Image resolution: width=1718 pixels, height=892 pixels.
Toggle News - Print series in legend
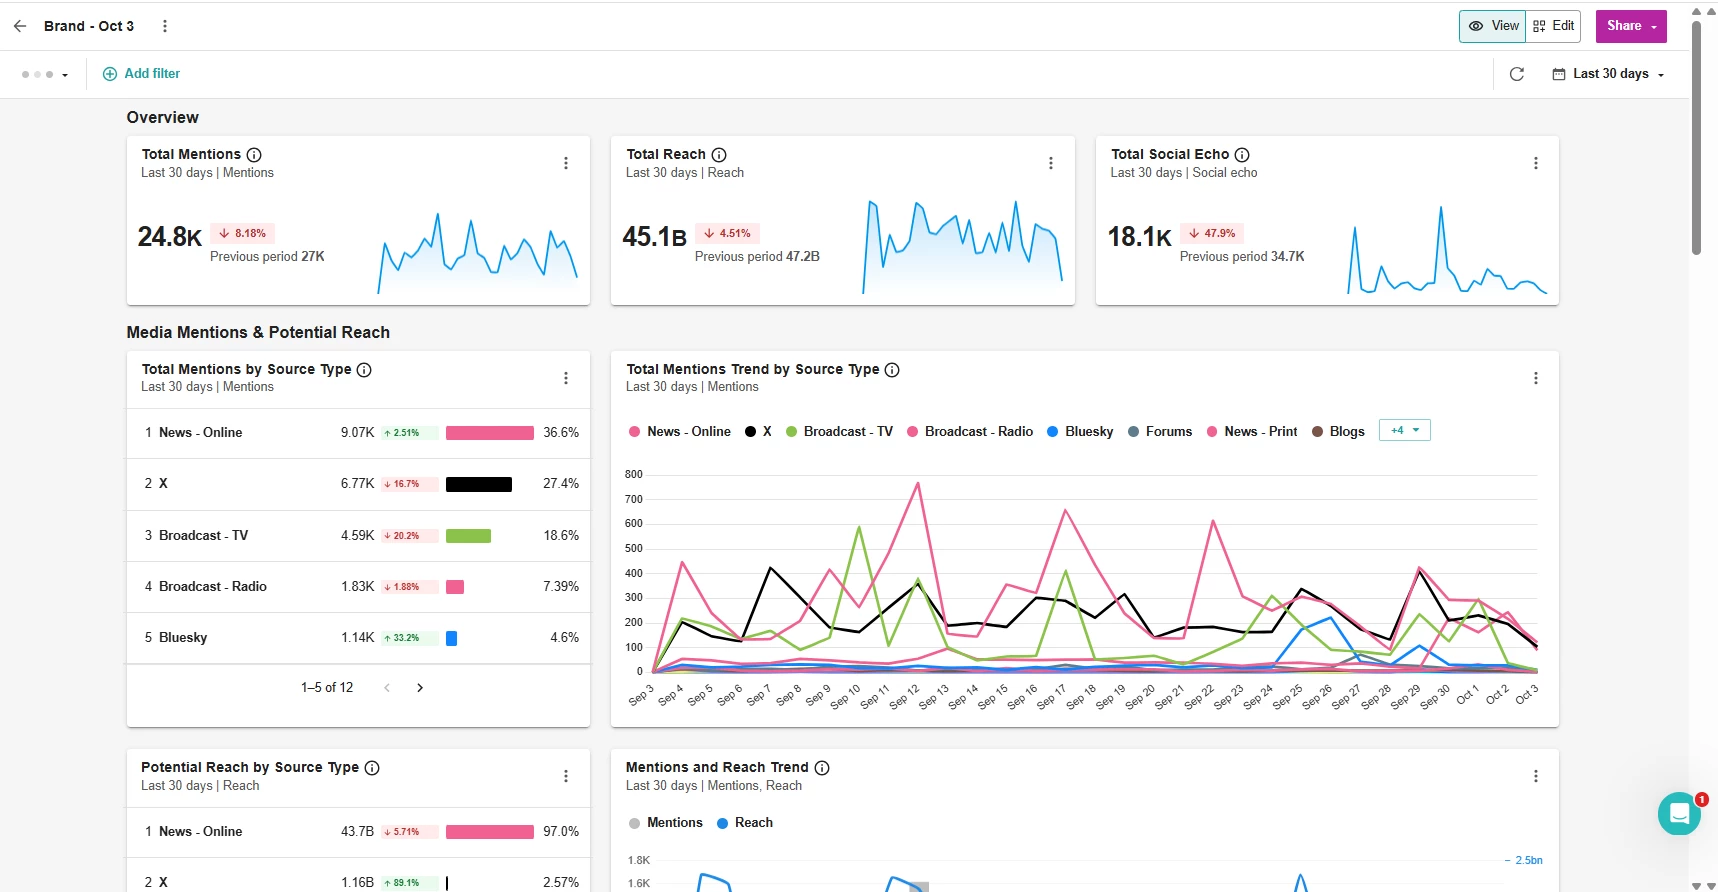pos(1252,432)
